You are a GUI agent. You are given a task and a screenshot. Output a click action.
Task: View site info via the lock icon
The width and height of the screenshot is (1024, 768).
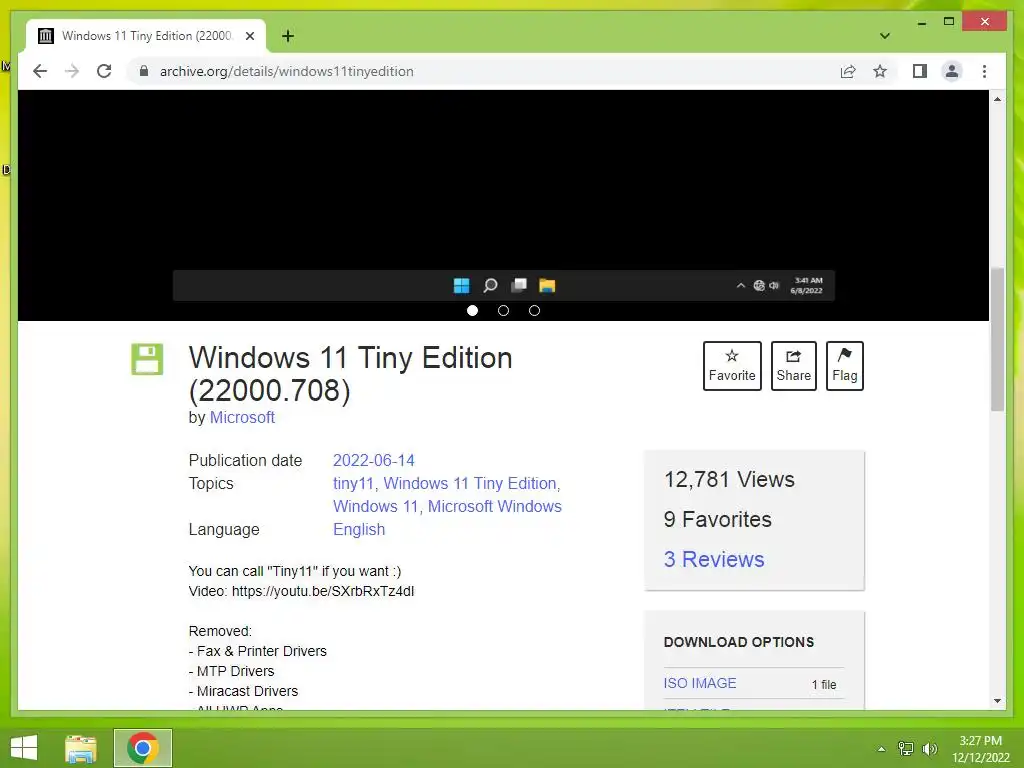click(144, 71)
